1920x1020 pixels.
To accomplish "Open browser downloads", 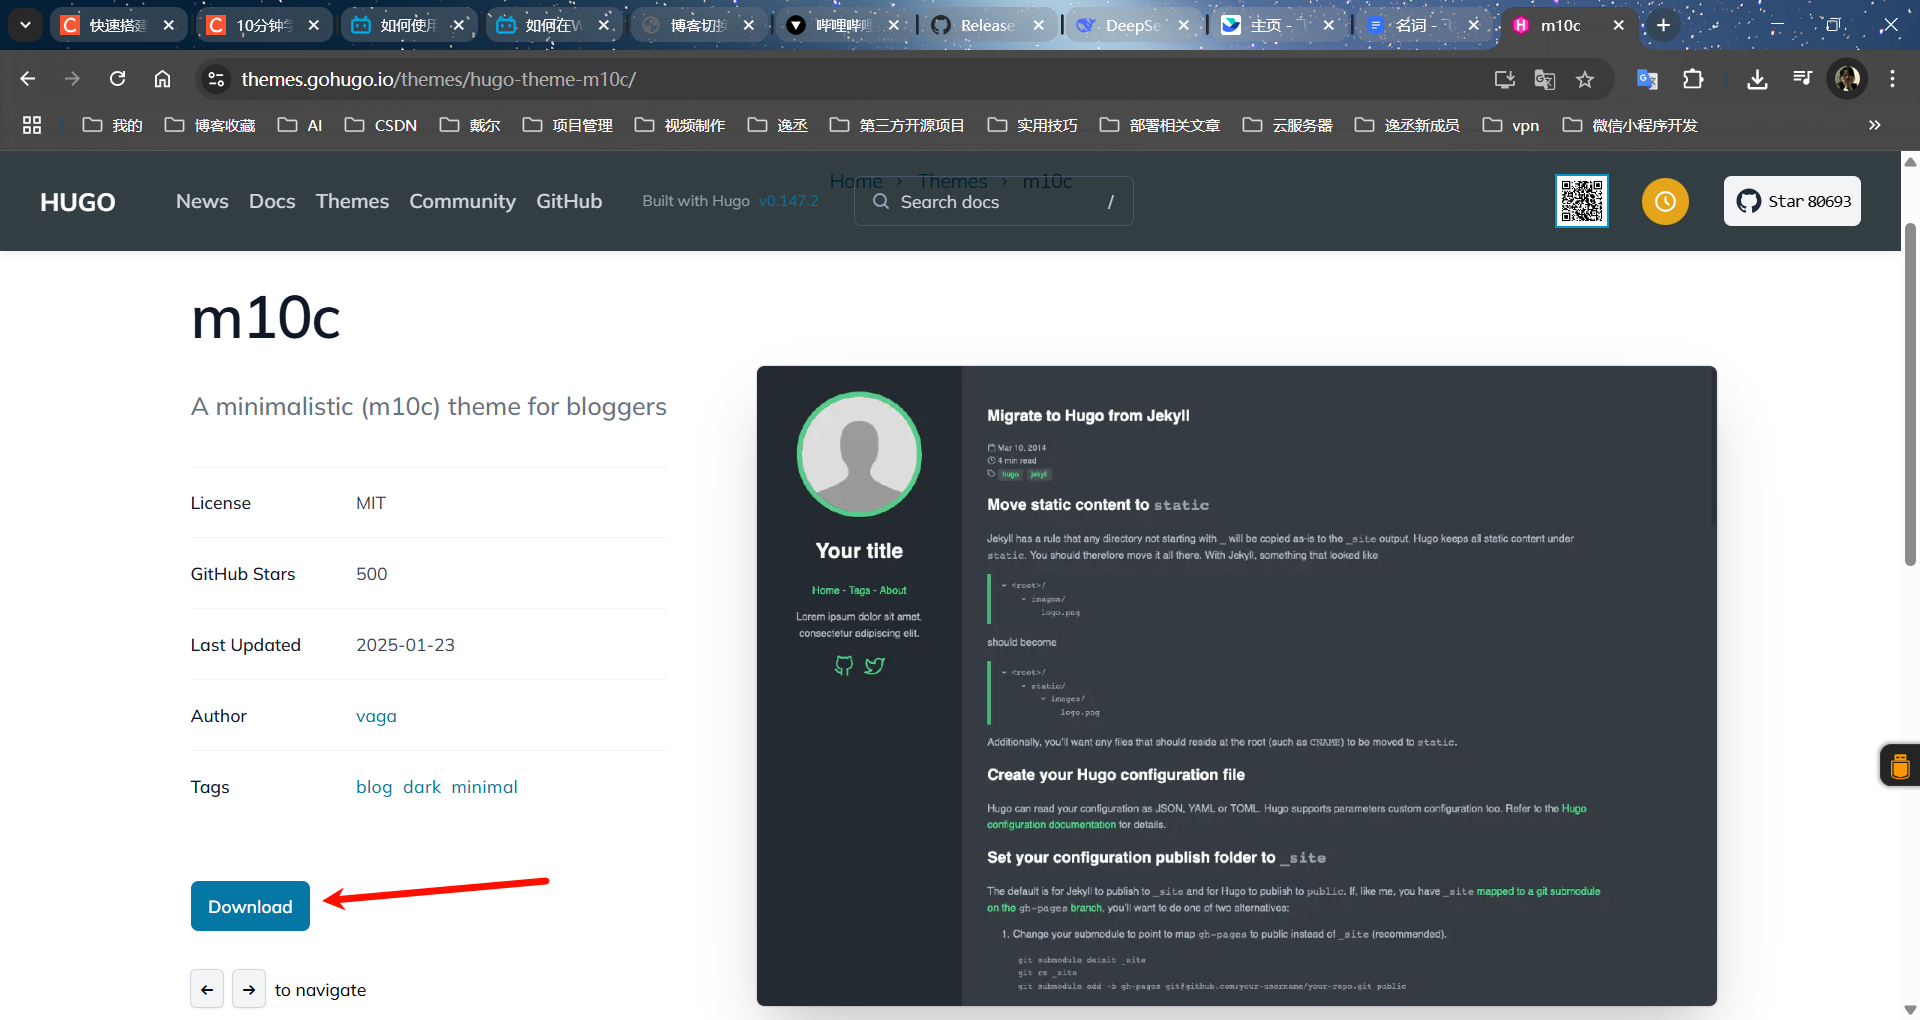I will pos(1757,79).
